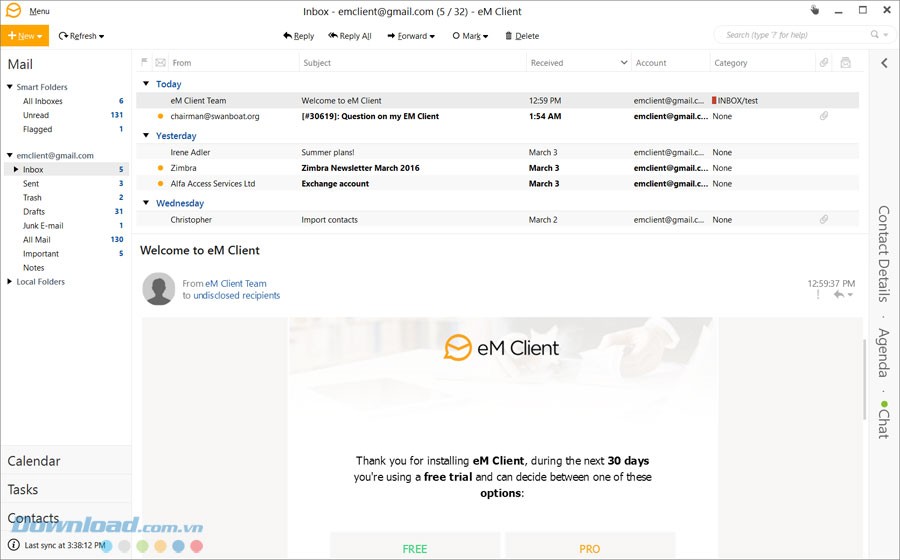Open the Junk E-mail folder

click(43, 225)
